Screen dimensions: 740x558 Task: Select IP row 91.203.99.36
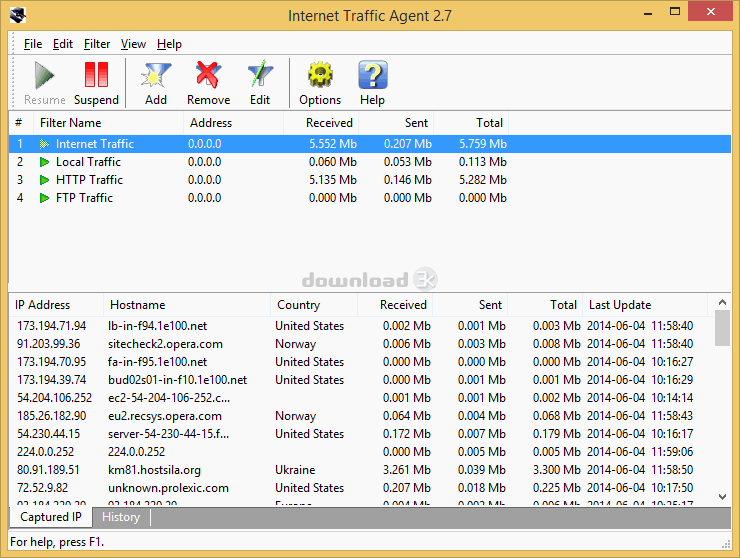point(362,344)
